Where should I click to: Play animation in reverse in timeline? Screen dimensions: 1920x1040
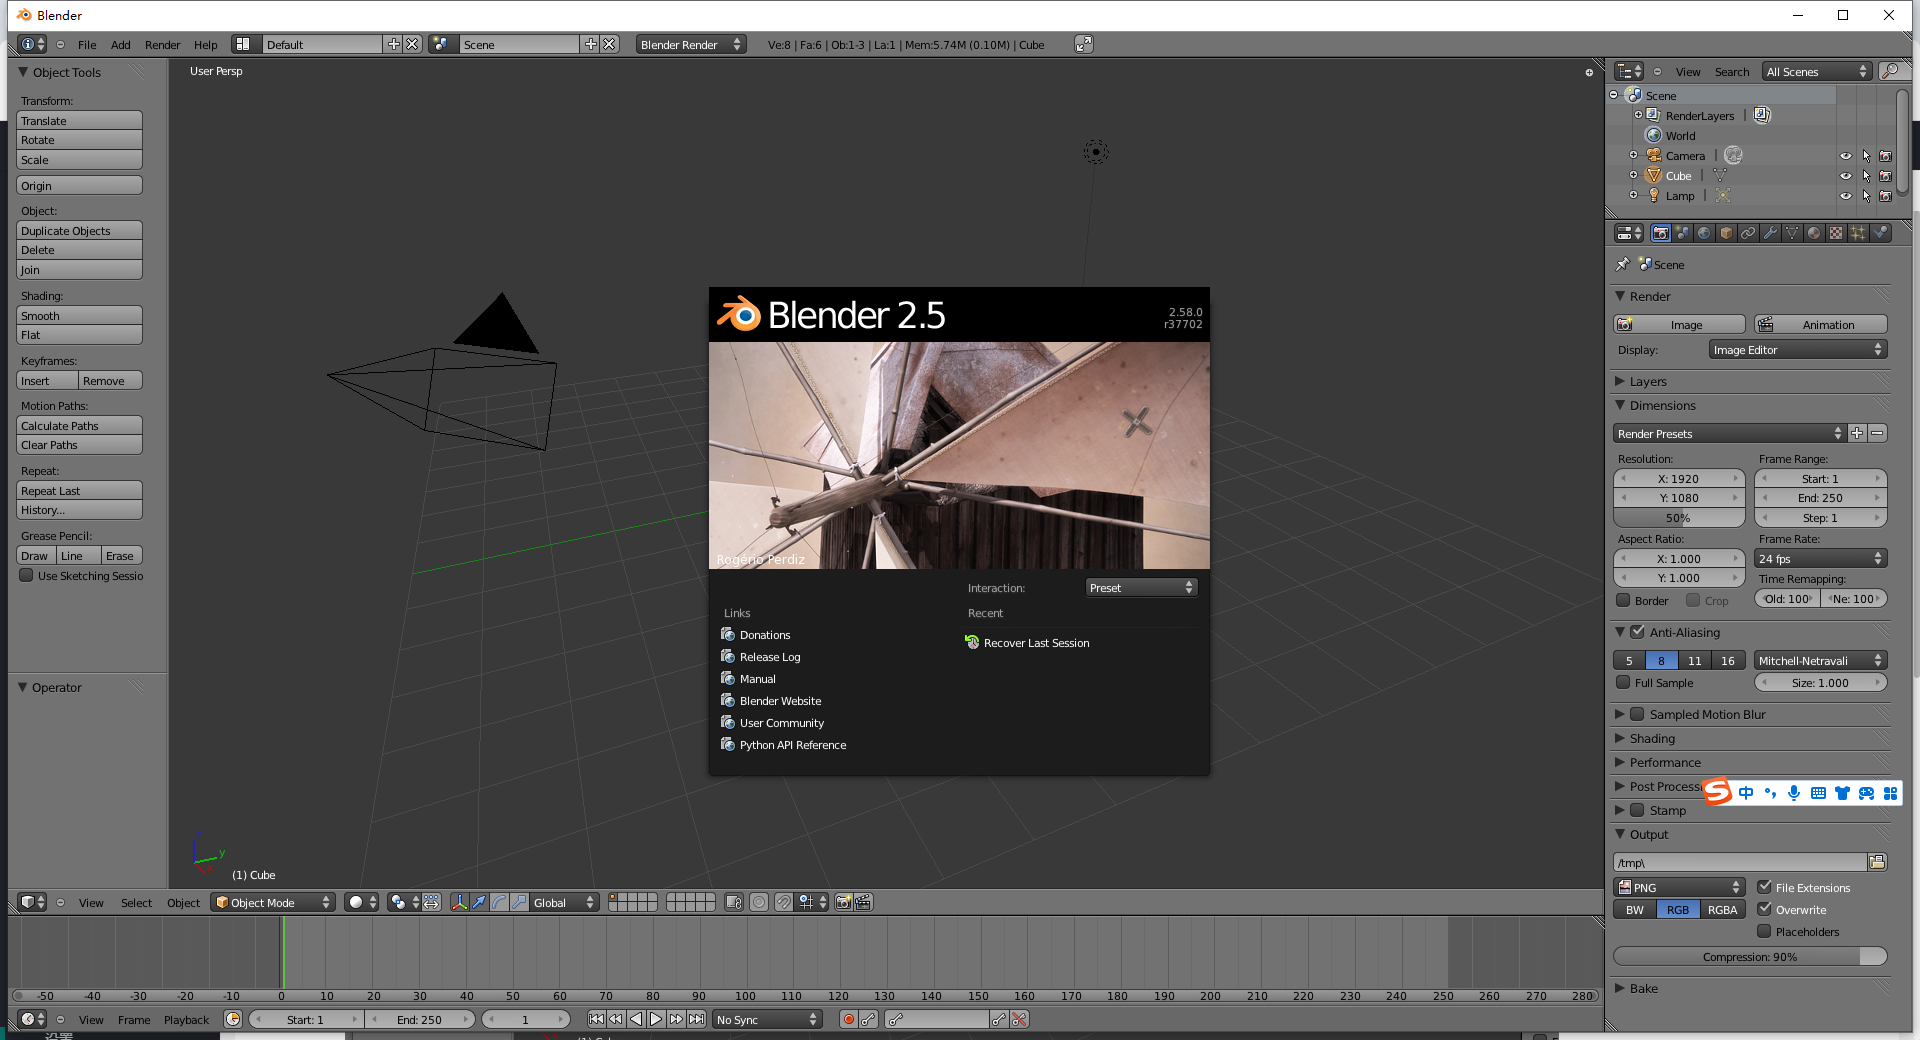point(636,1019)
